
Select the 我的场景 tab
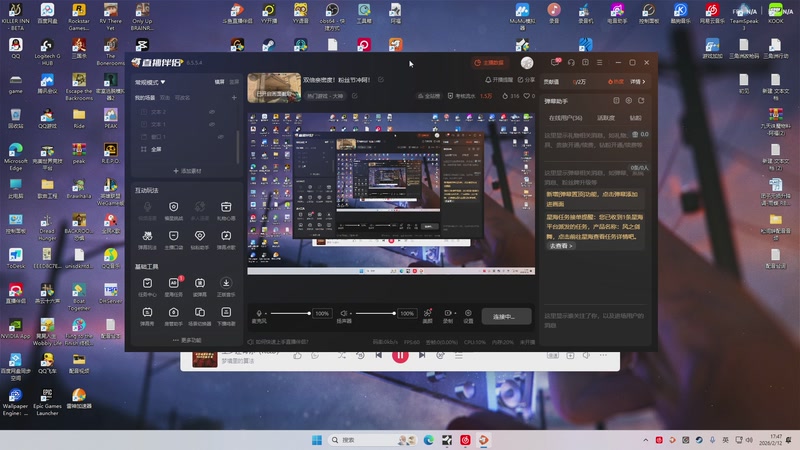pyautogui.click(x=145, y=97)
